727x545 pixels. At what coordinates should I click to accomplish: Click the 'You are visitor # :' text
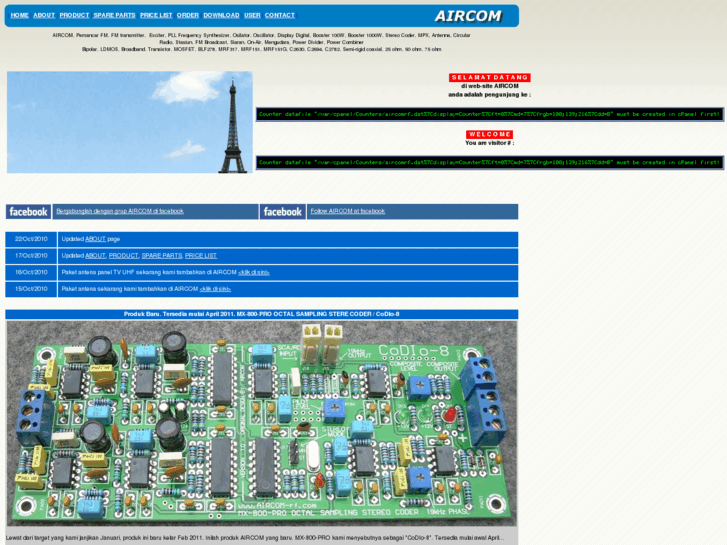490,143
